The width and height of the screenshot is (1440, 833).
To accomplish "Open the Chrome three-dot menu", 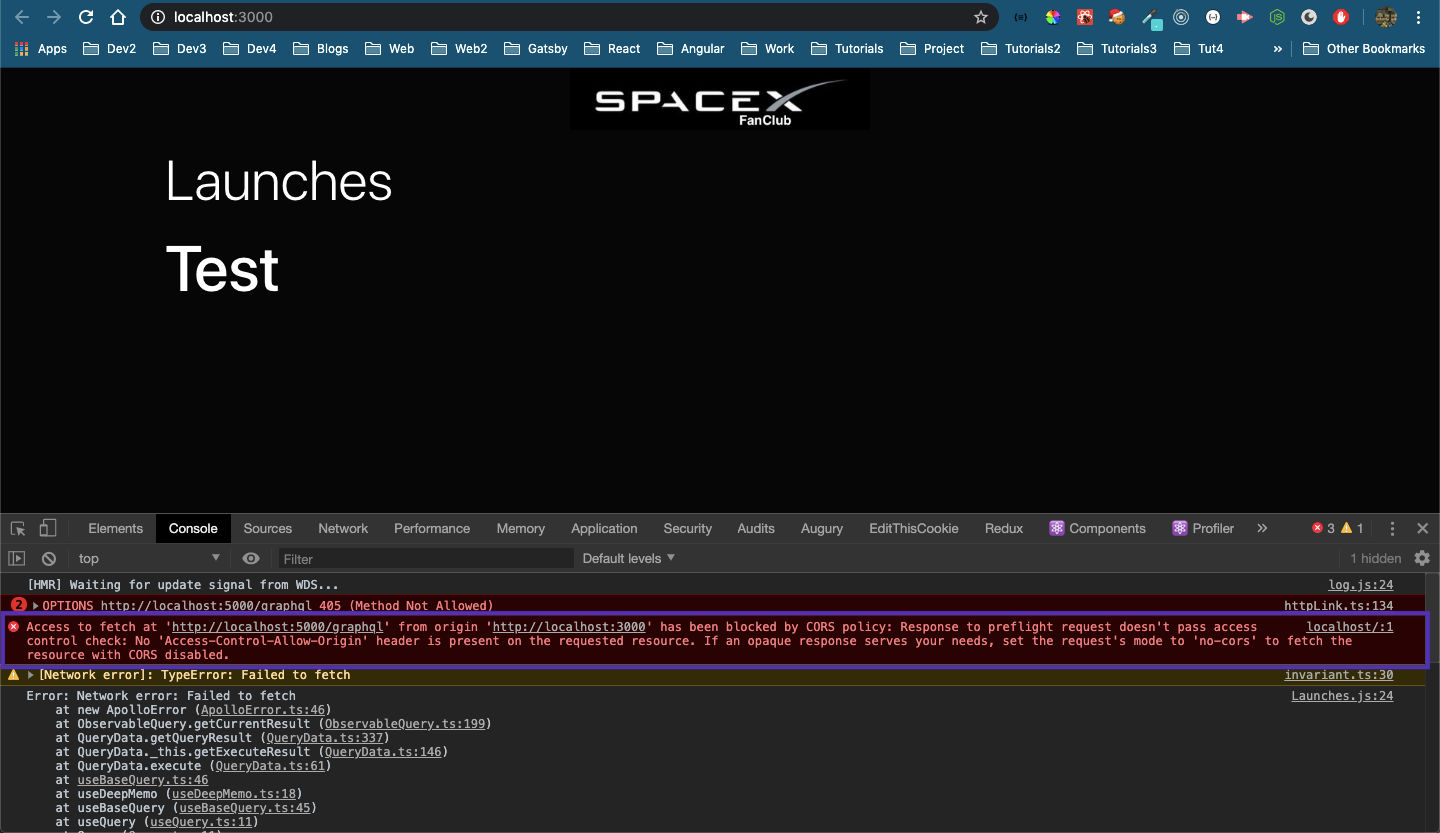I will tap(1419, 17).
